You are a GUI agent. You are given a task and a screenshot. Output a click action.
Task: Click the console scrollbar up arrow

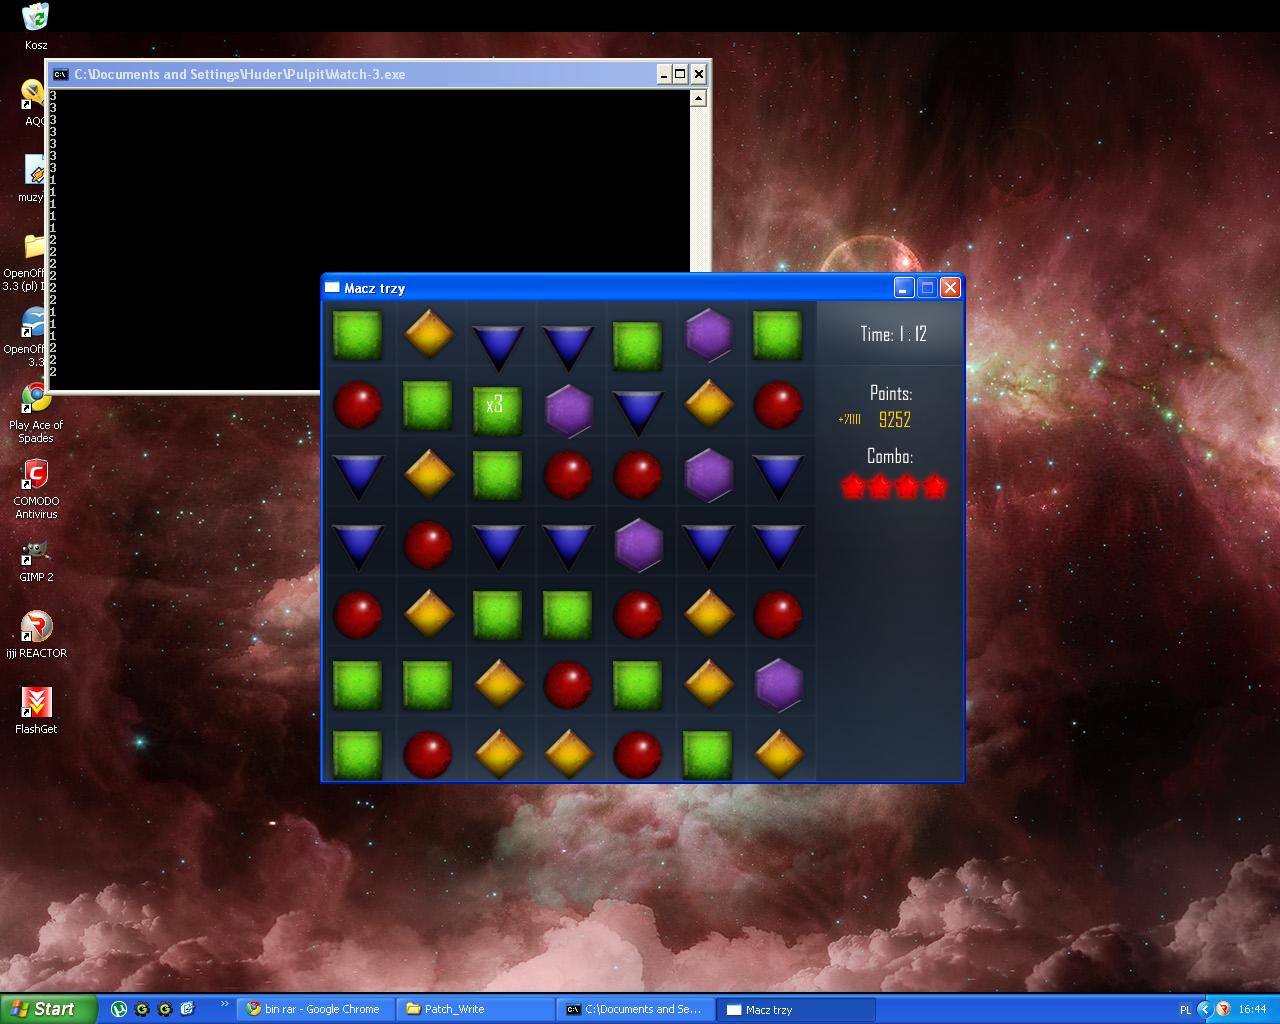[698, 98]
